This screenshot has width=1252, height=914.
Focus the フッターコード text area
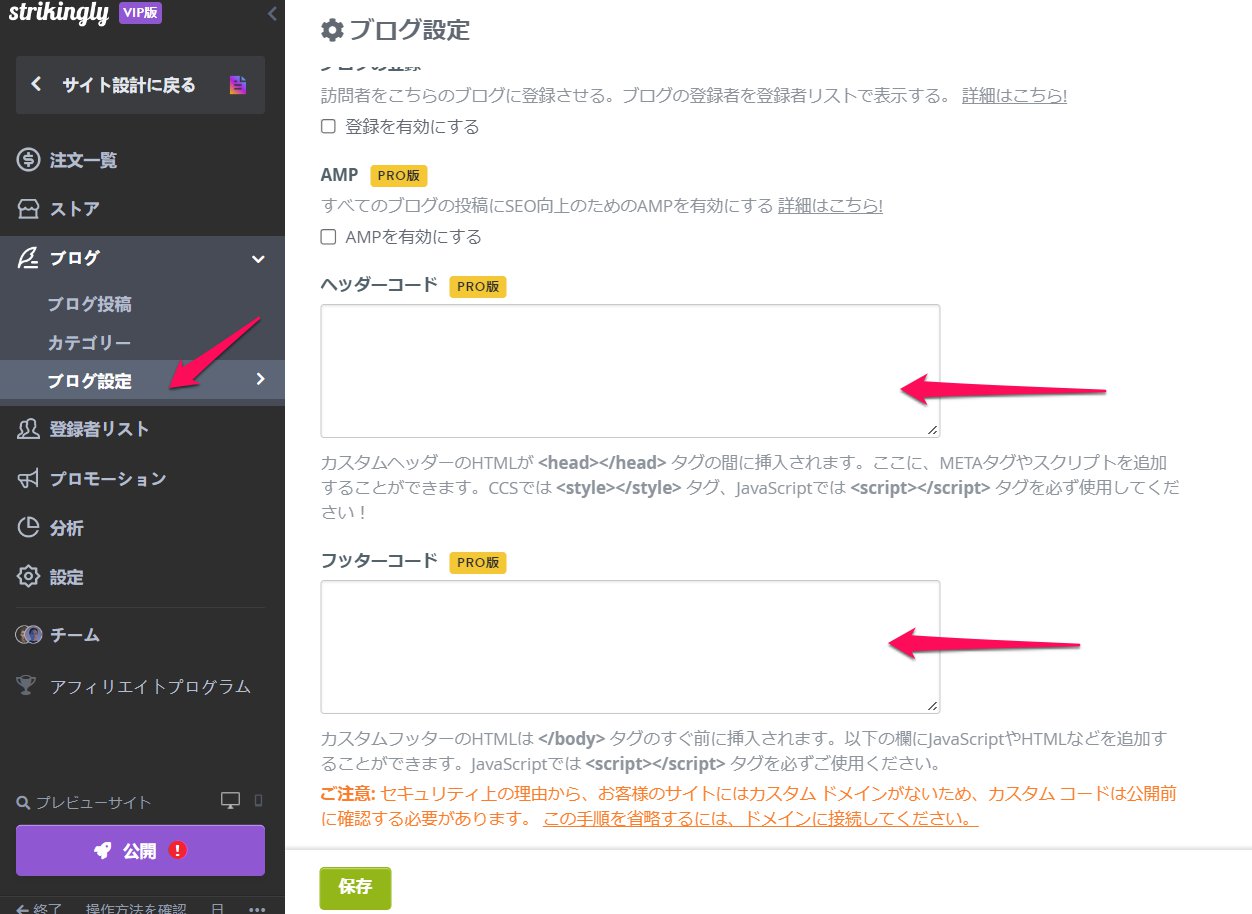[630, 647]
